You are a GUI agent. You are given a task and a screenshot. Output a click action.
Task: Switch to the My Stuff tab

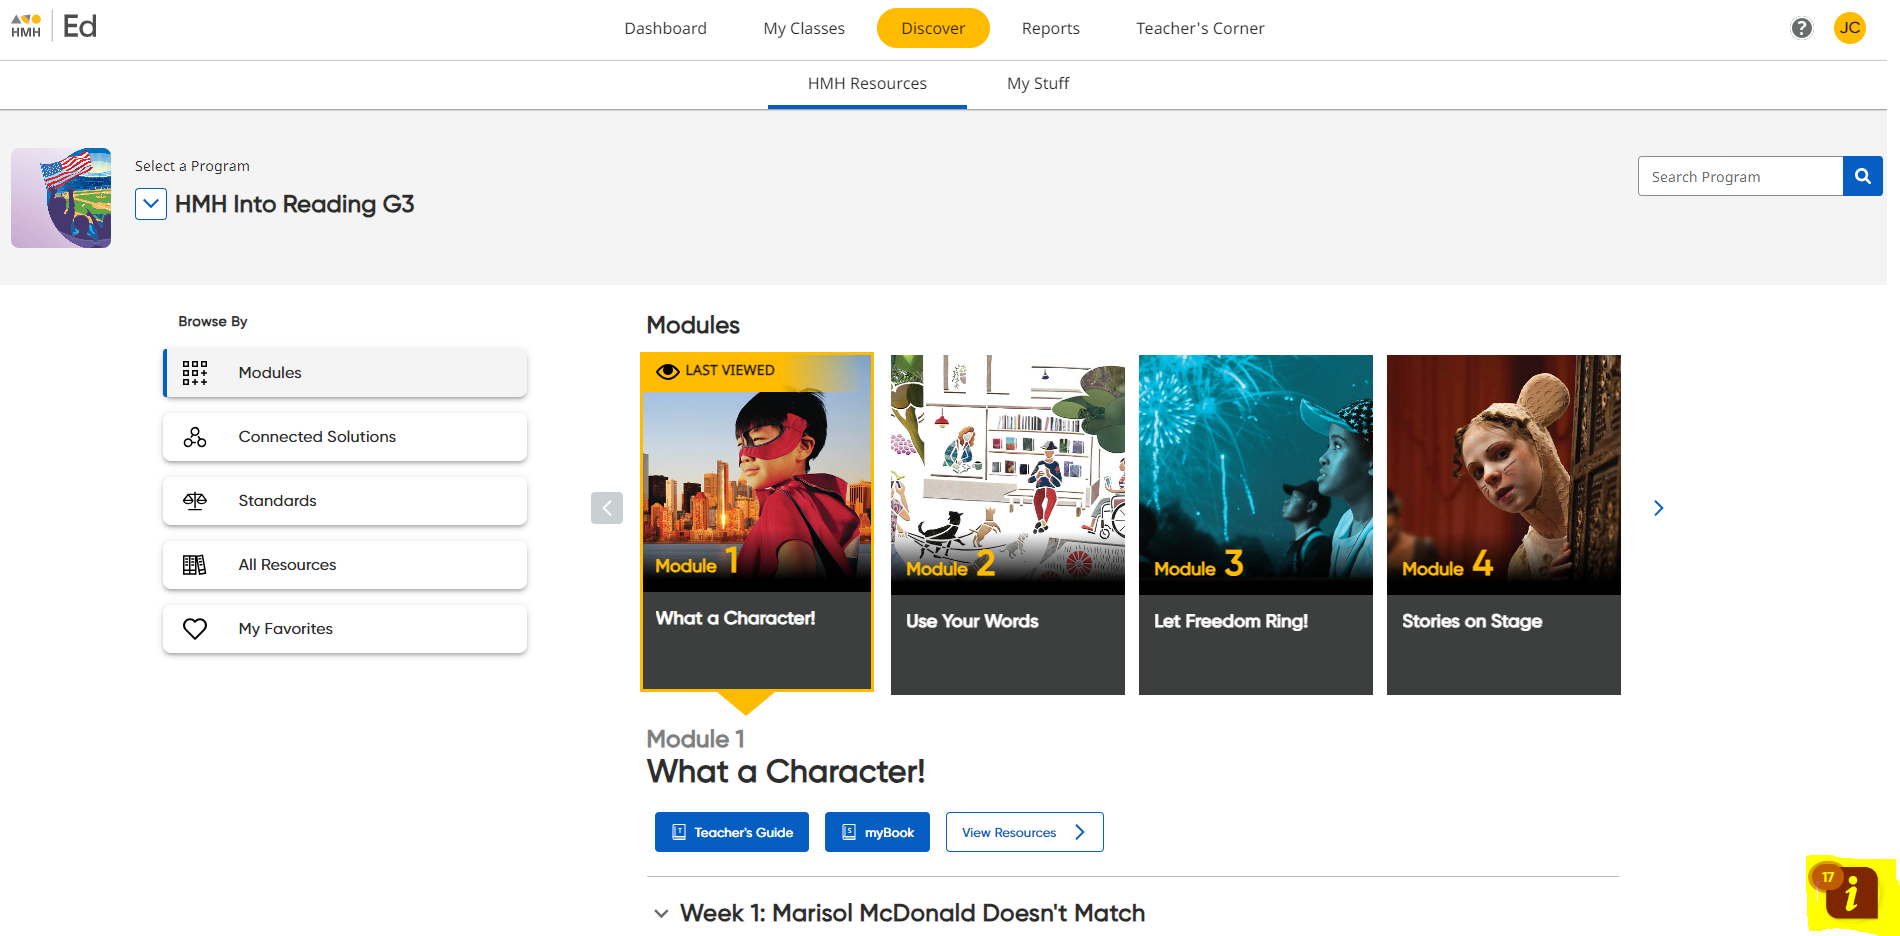1037,84
